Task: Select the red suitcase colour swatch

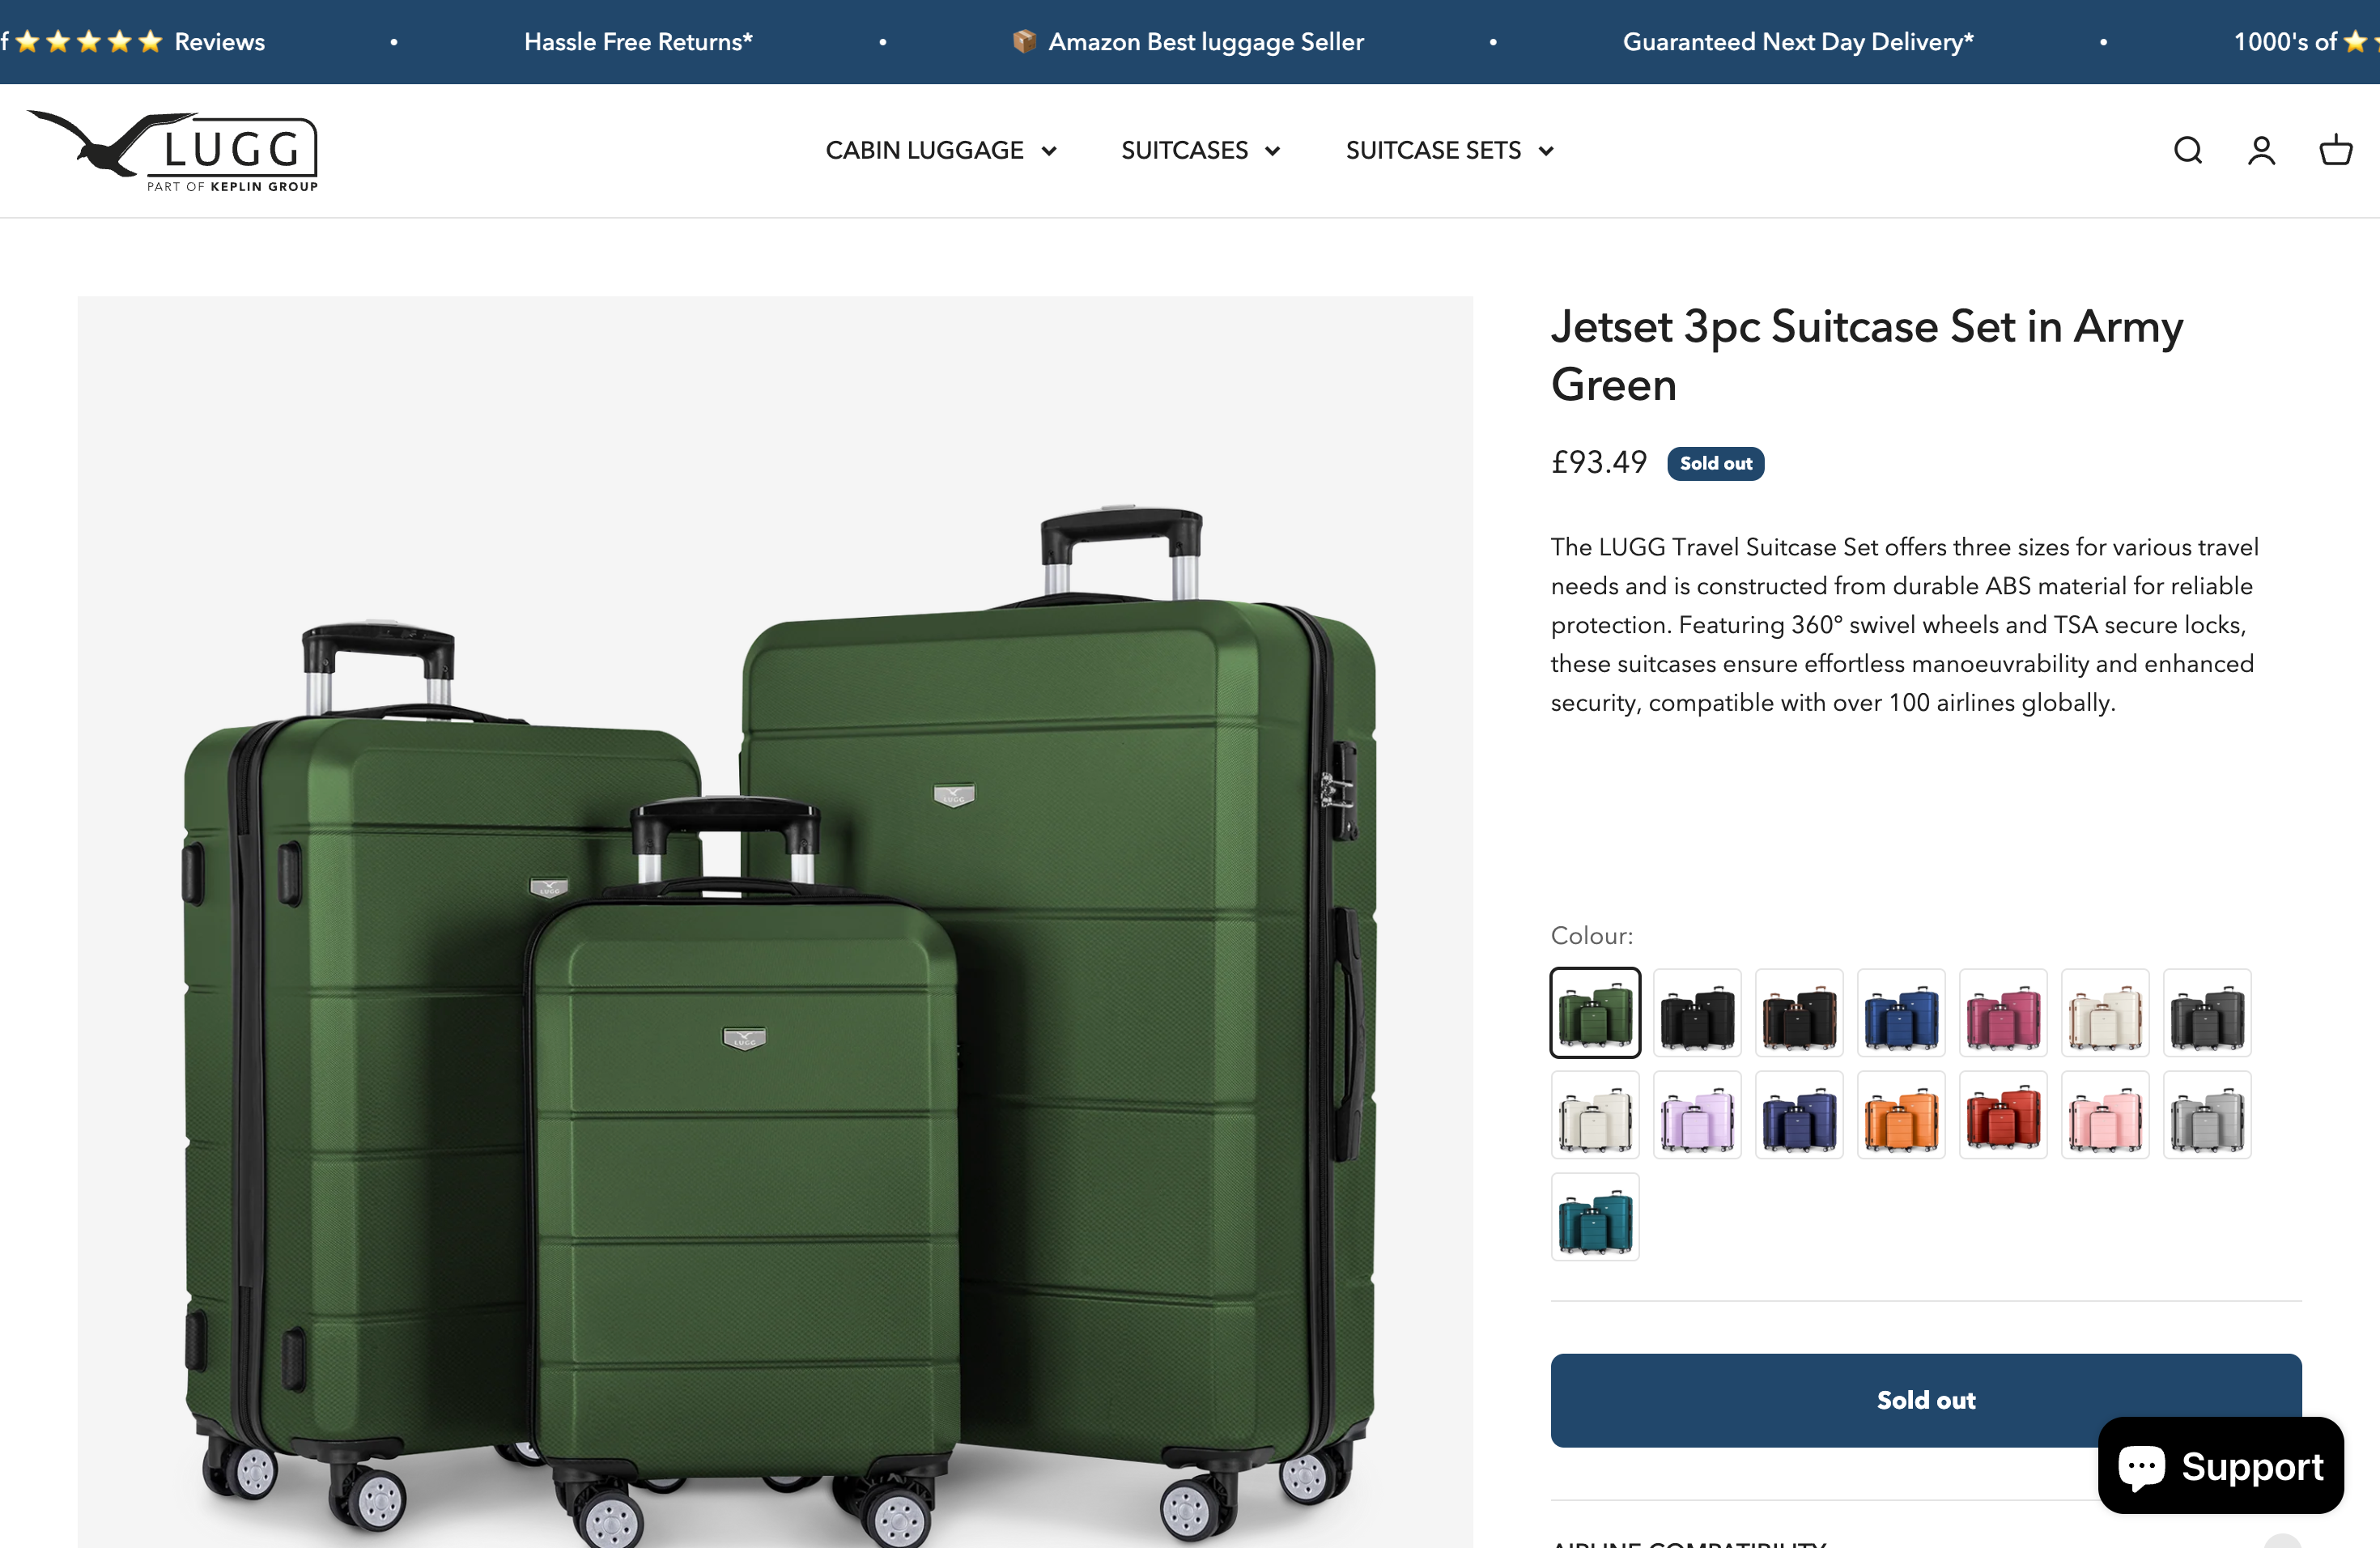Action: (2003, 1114)
